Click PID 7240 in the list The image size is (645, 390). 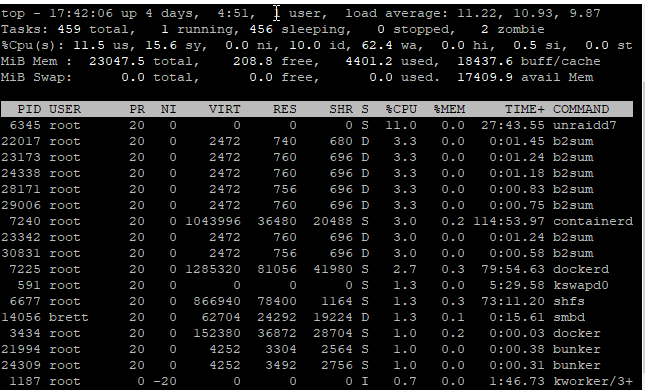(25, 221)
